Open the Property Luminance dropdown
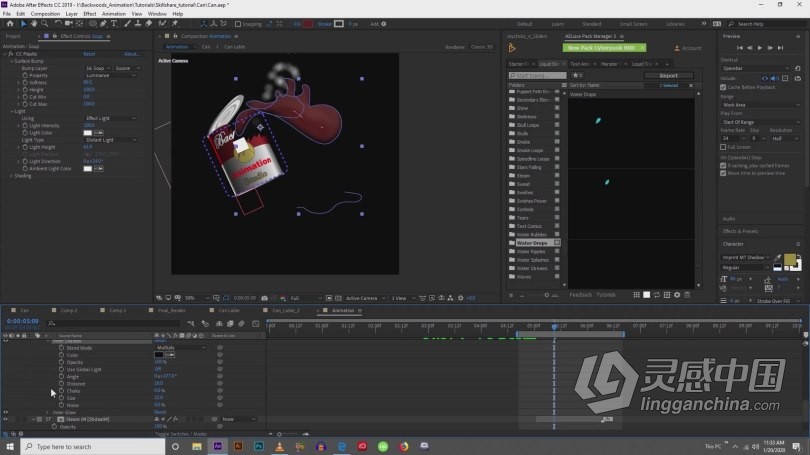The height and width of the screenshot is (455, 810). [111, 75]
